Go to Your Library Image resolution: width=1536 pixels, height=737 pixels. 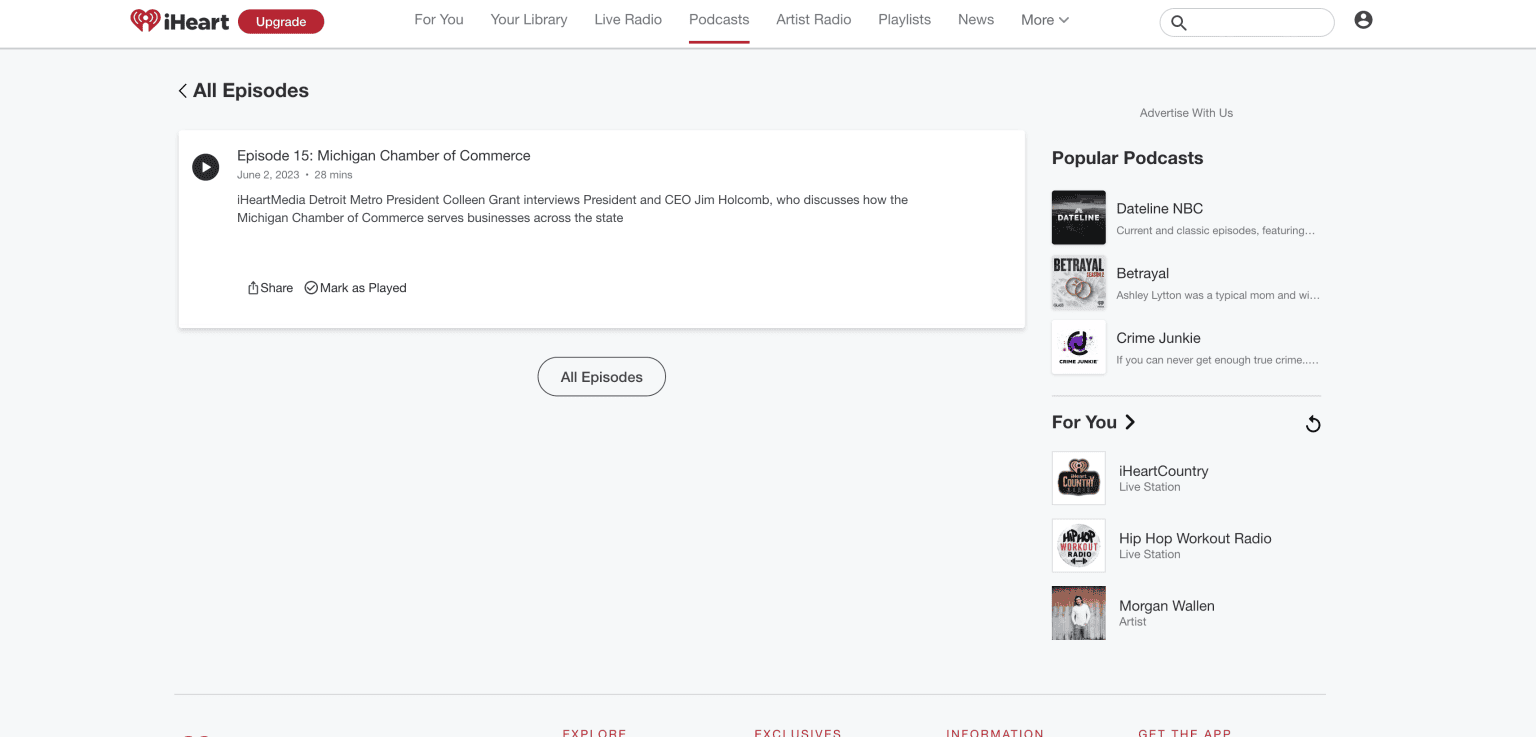tap(529, 20)
